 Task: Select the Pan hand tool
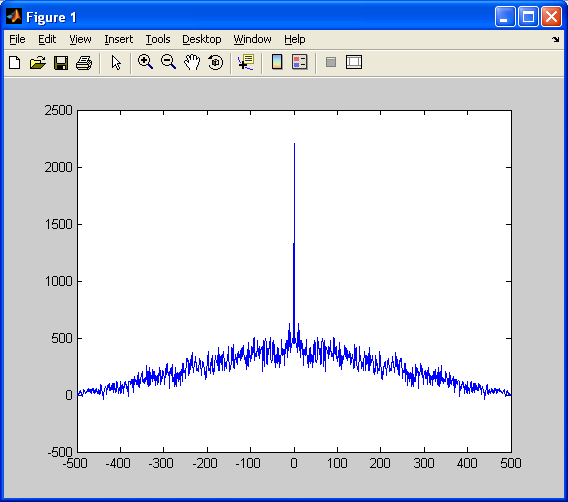[x=192, y=62]
